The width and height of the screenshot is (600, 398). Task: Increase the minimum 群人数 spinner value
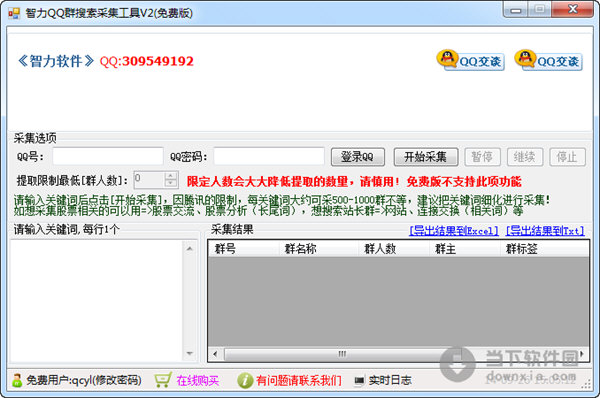click(171, 176)
